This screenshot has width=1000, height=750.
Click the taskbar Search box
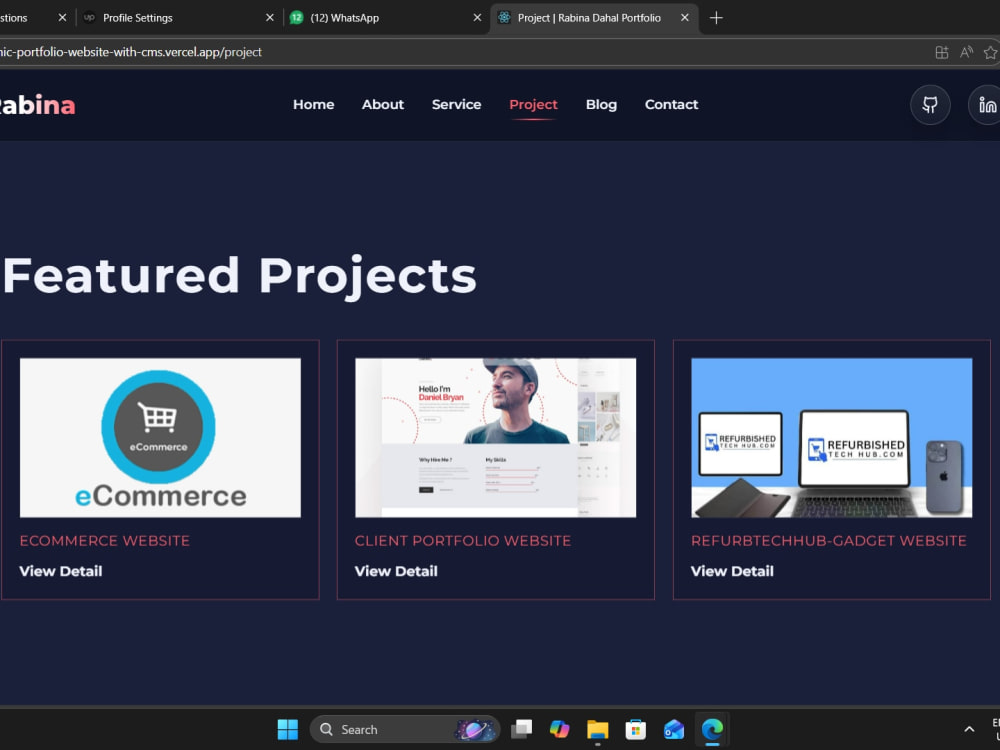point(405,730)
